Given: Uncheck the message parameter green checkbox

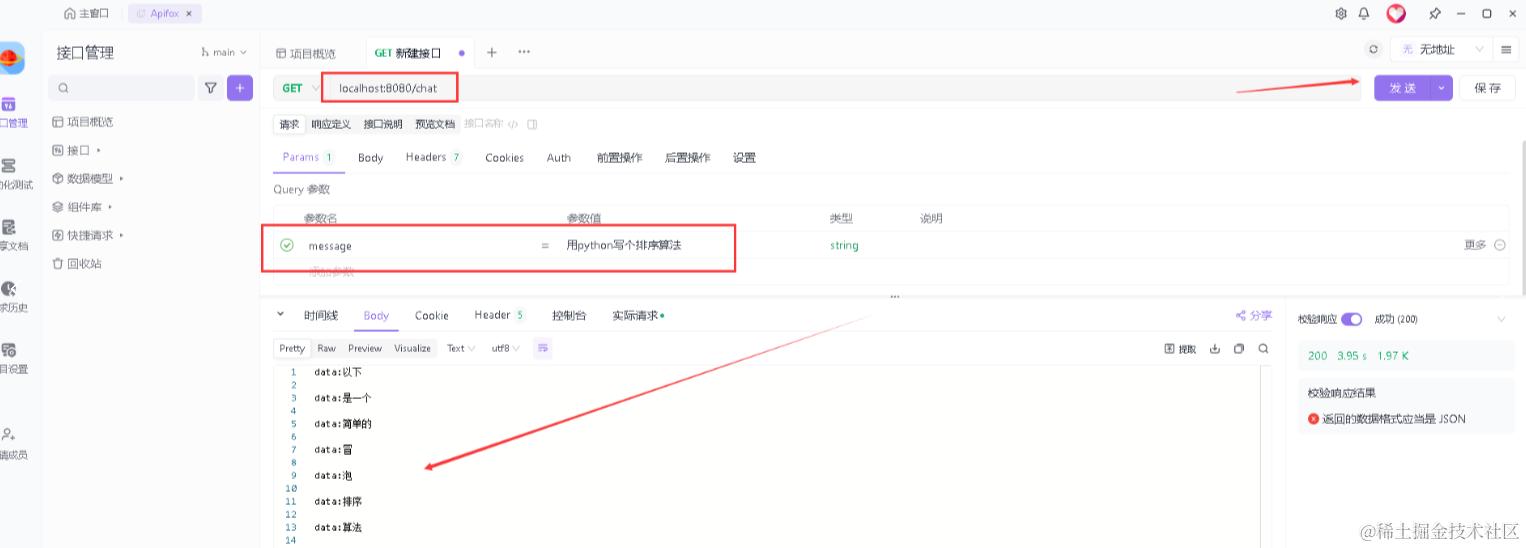Looking at the screenshot, I should pyautogui.click(x=287, y=245).
